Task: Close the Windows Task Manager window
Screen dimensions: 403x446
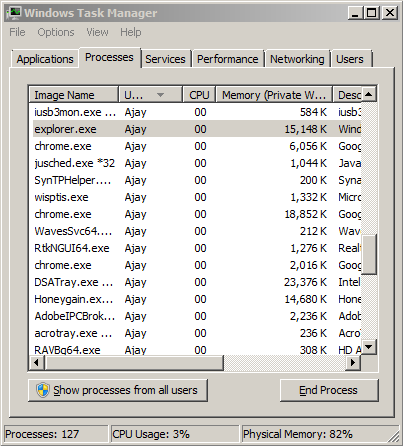Action: (x=389, y=13)
